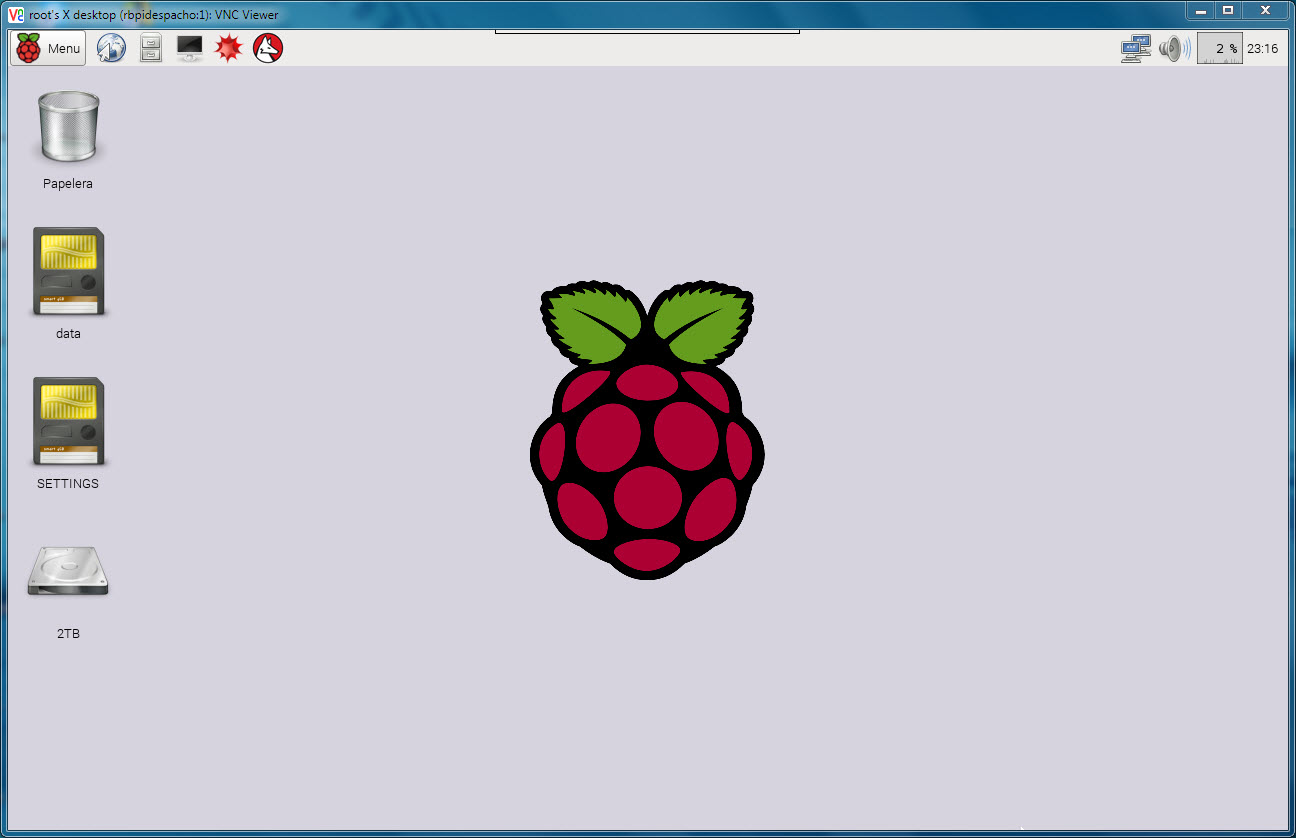This screenshot has width=1296, height=838.
Task: Open the Raspberry Pi Menu button
Action: coord(48,48)
